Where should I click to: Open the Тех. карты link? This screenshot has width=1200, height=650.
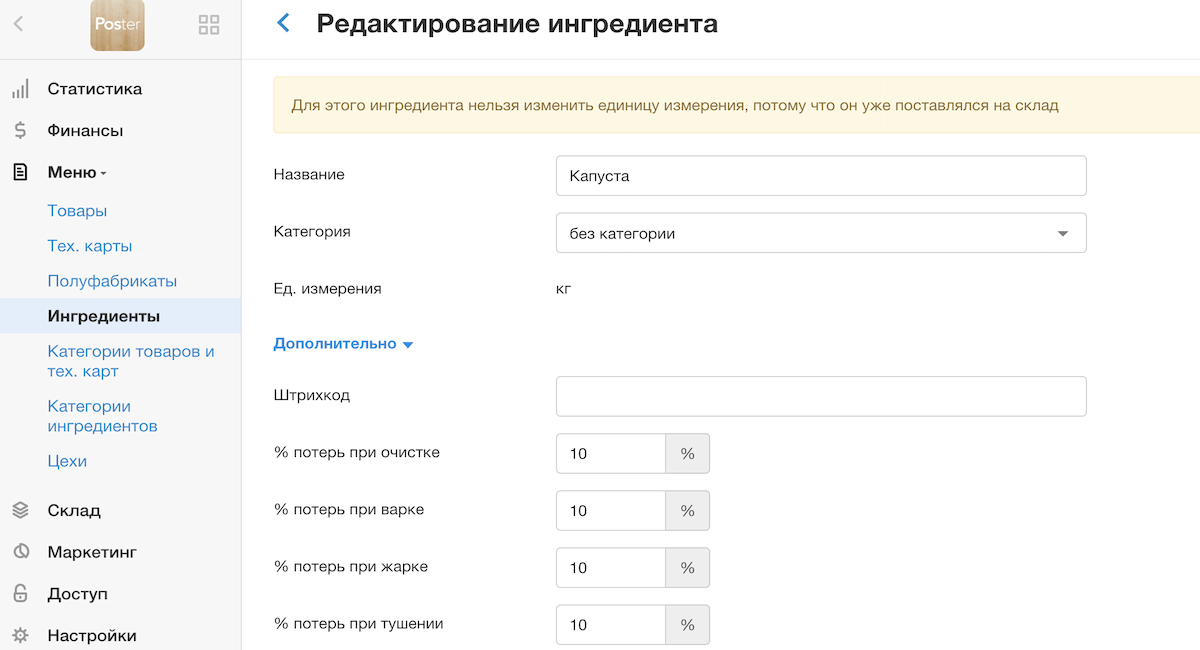(90, 246)
